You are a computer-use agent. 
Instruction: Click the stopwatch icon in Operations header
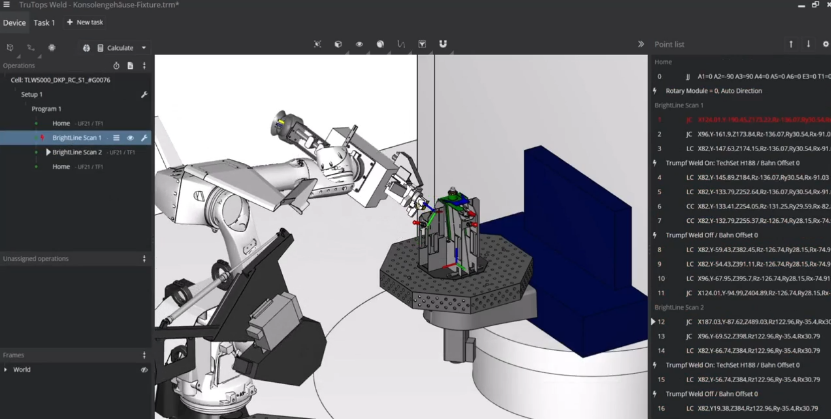(116, 65)
